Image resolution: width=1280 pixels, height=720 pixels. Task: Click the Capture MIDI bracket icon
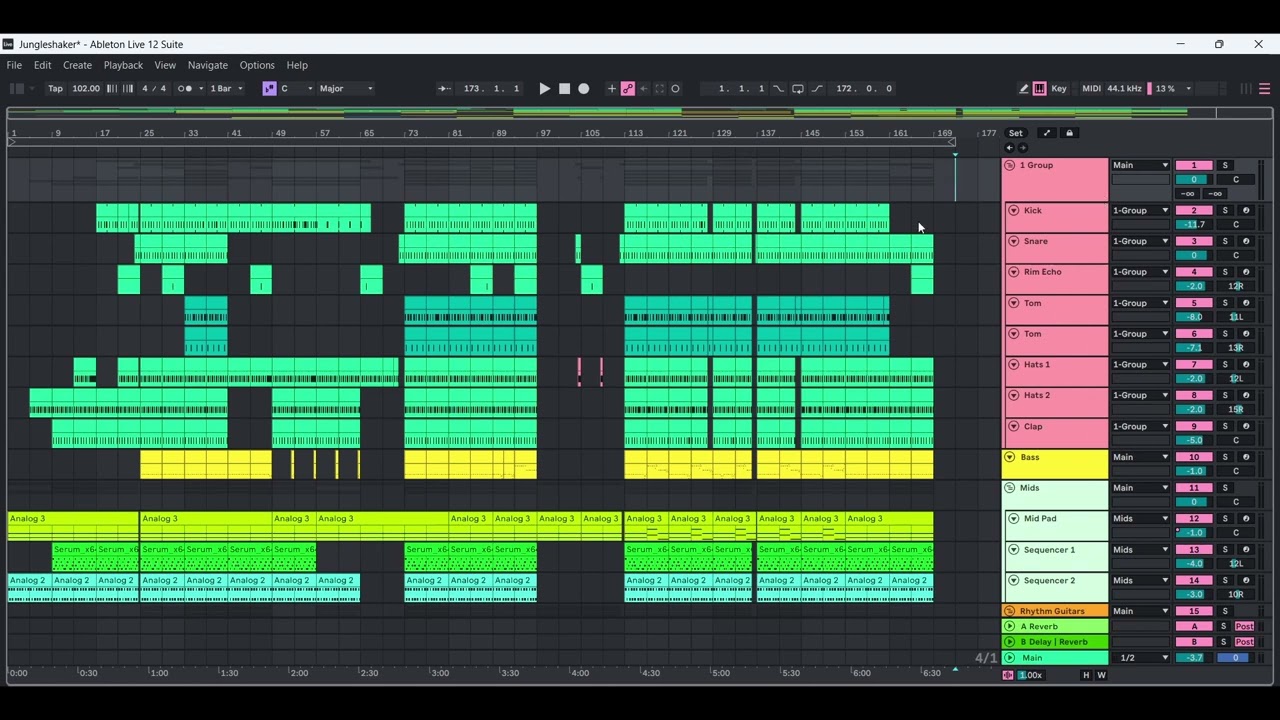pos(659,88)
